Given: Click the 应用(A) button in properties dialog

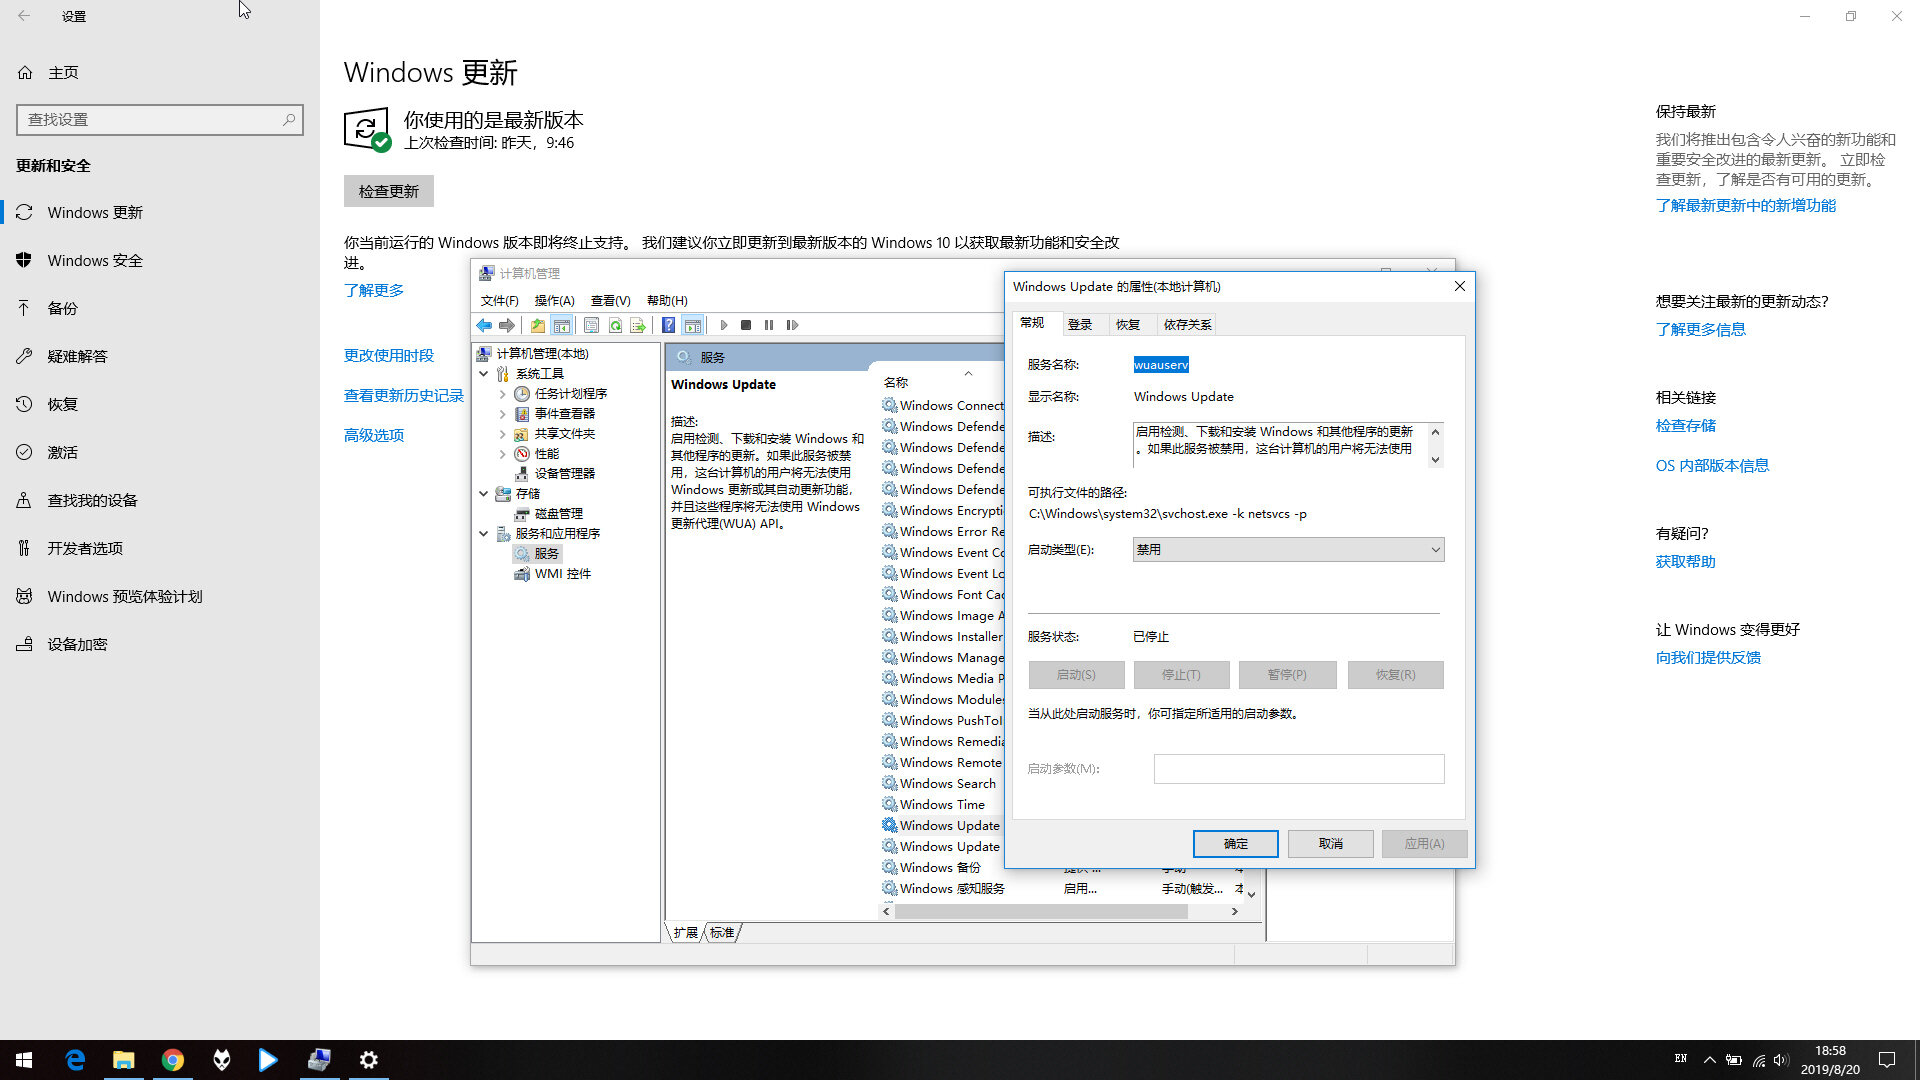Looking at the screenshot, I should pos(1423,844).
